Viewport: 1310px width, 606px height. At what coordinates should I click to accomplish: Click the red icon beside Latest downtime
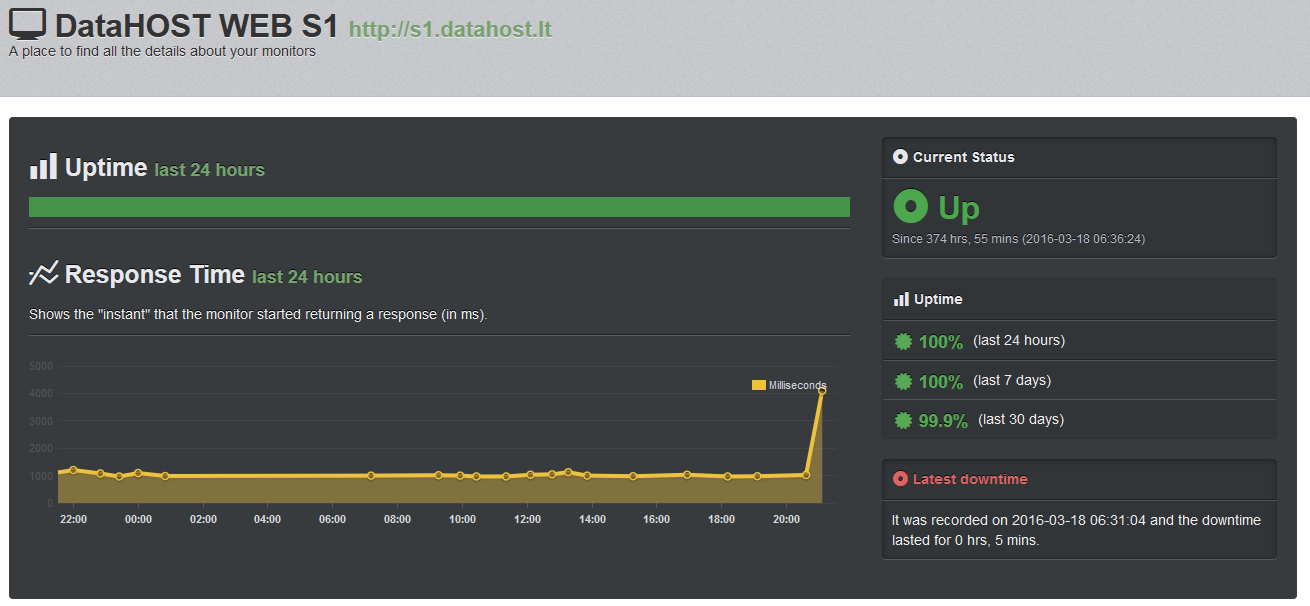(900, 479)
